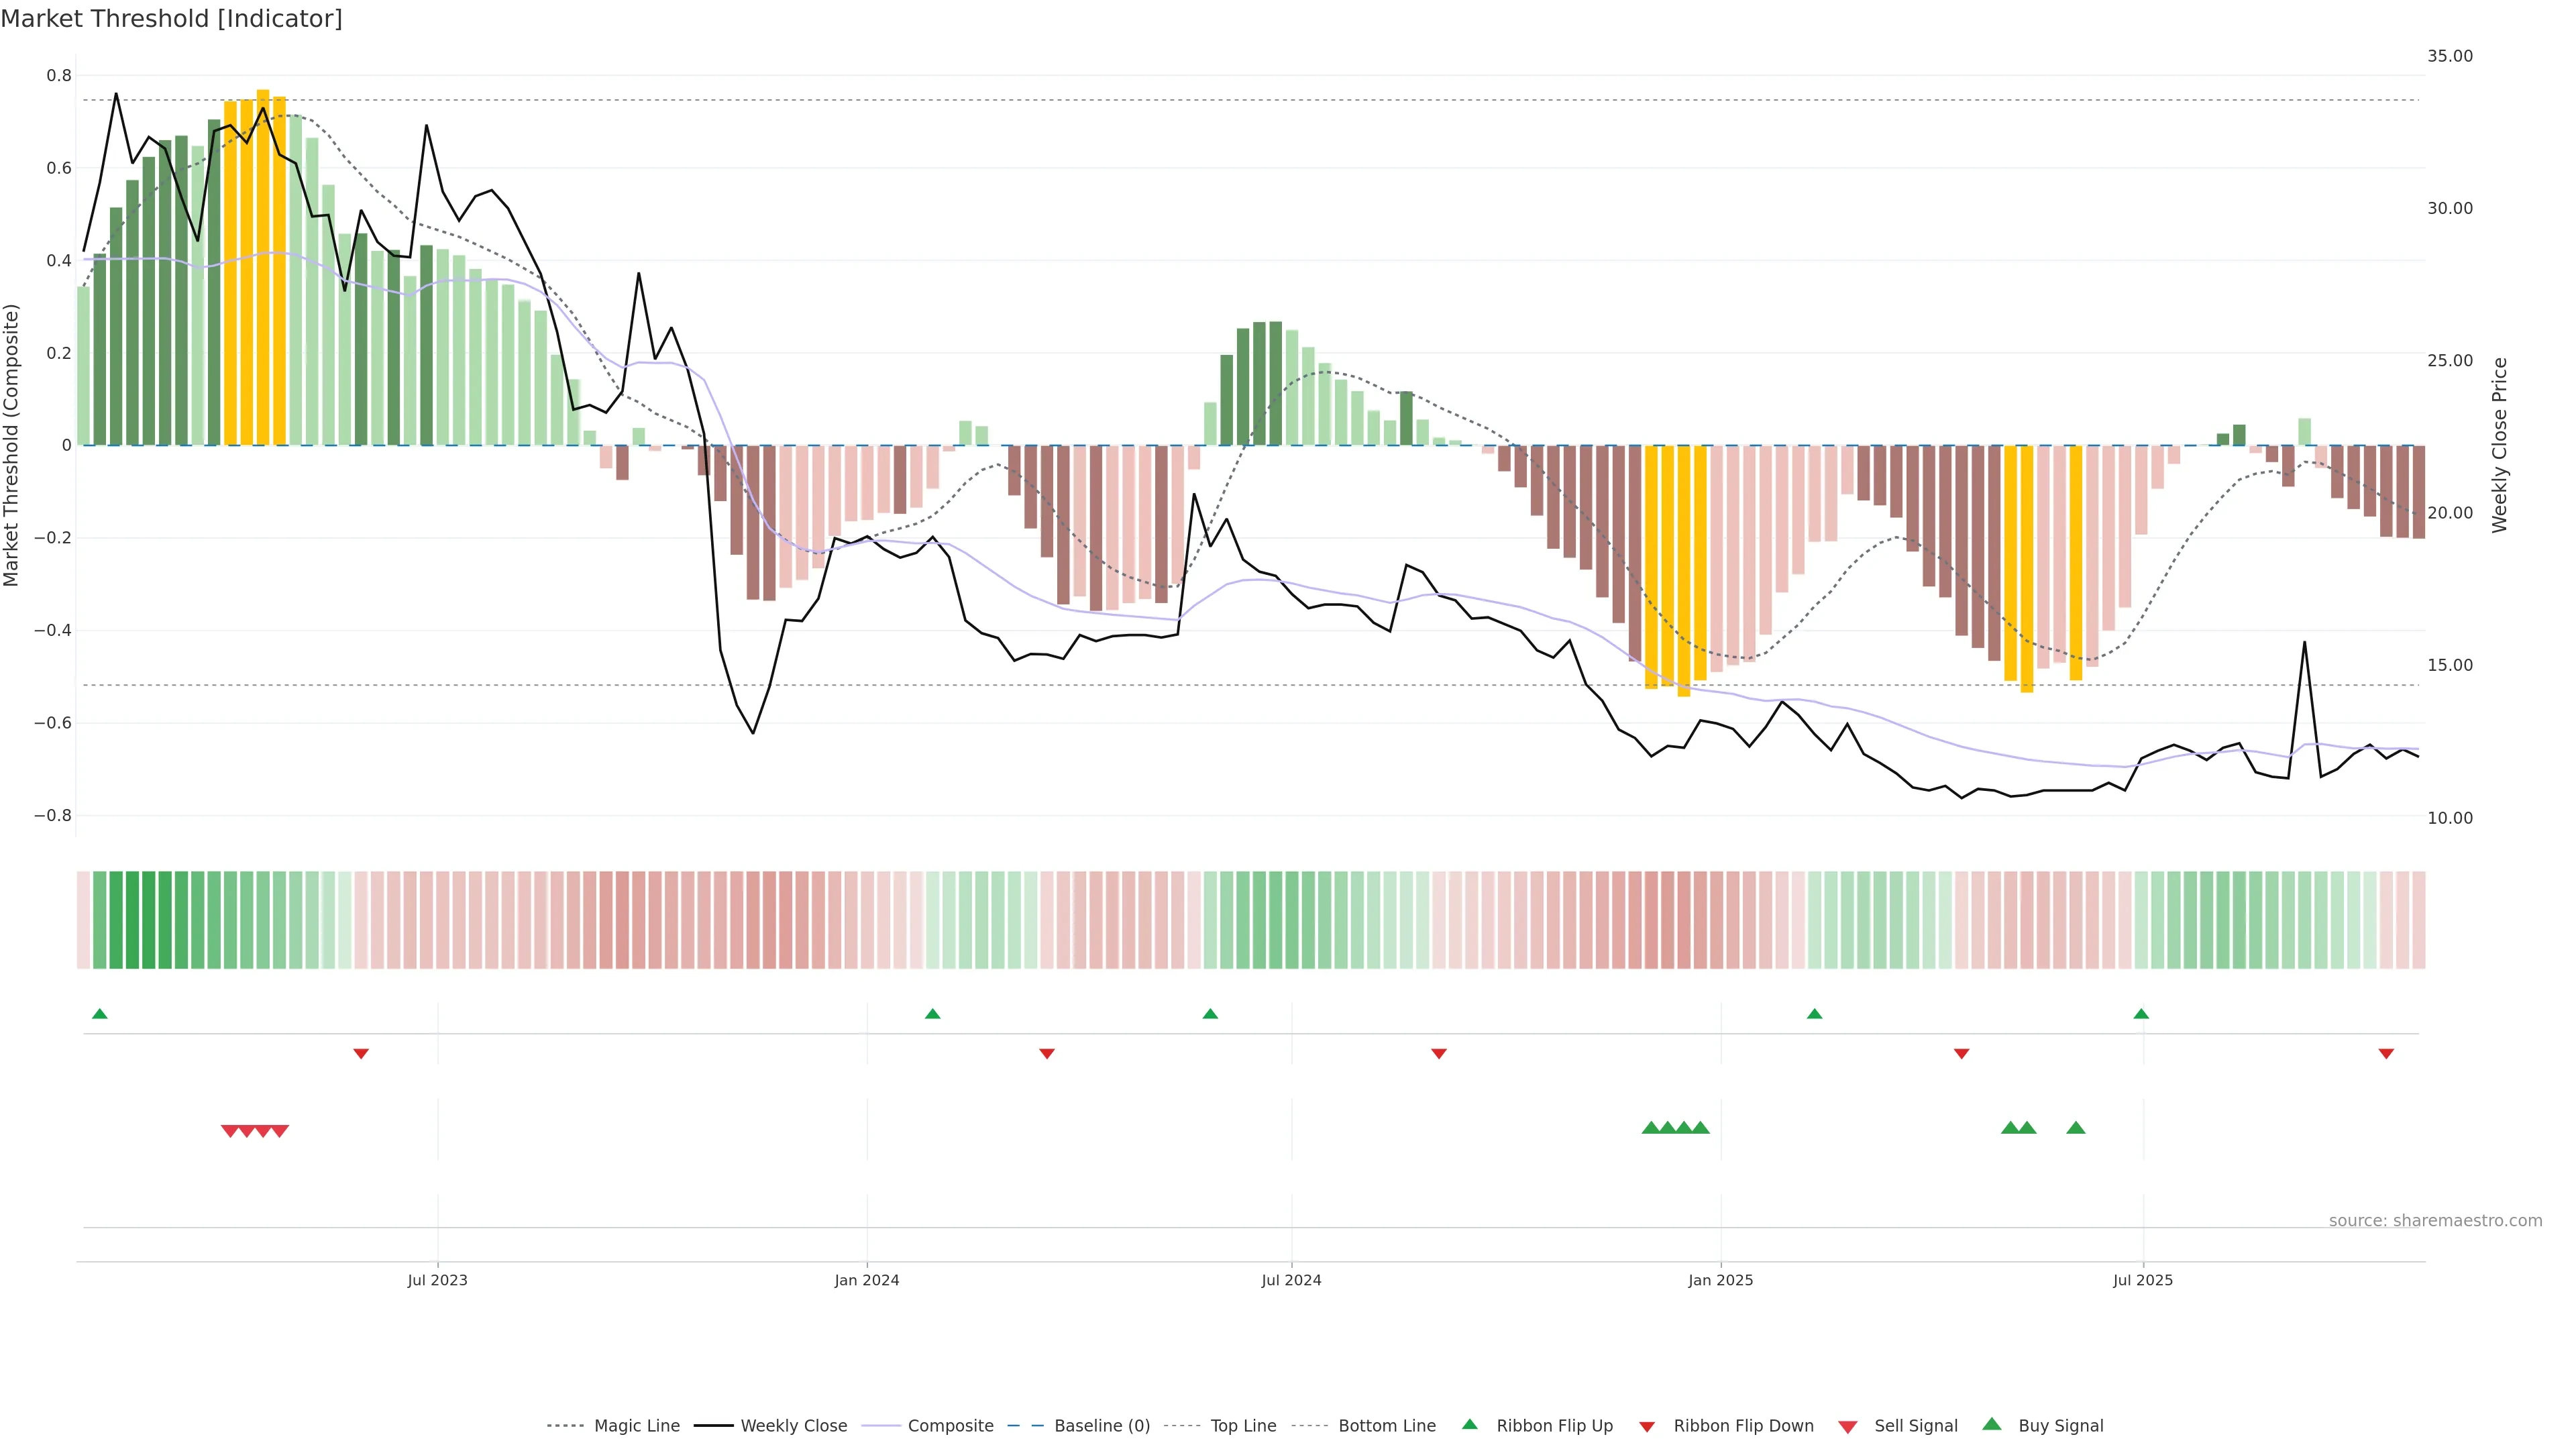Click the Buy Signal legend triangle icon
This screenshot has width=2576, height=1449.
(1992, 1424)
